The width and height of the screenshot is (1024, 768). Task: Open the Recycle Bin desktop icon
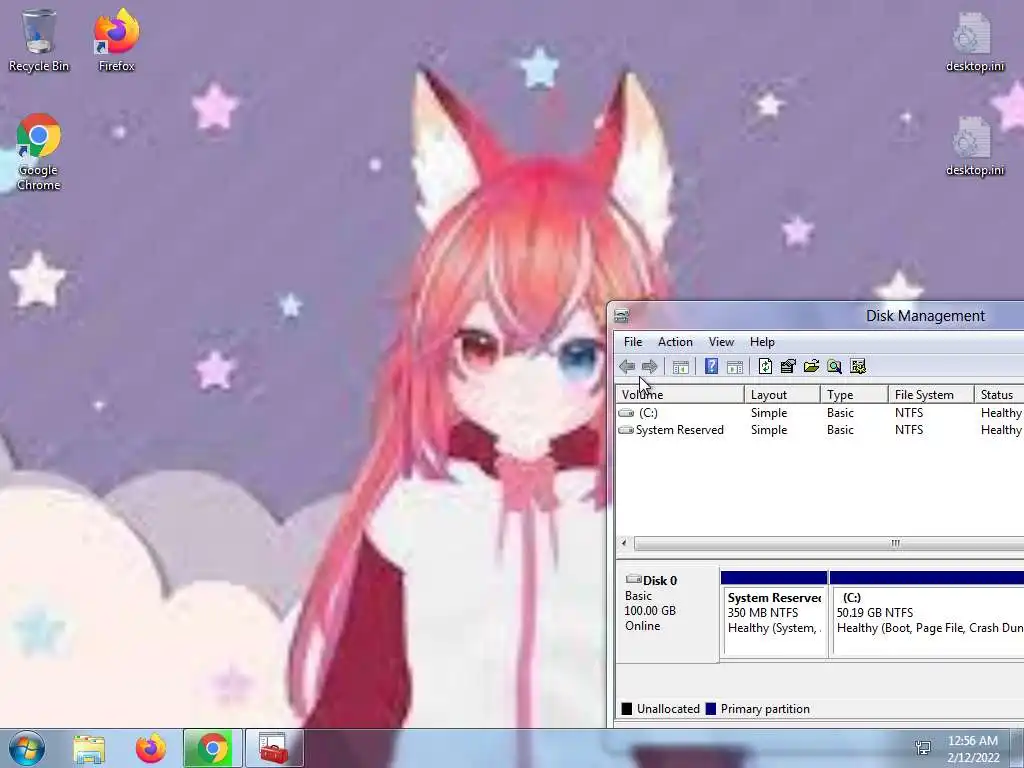pos(39,40)
